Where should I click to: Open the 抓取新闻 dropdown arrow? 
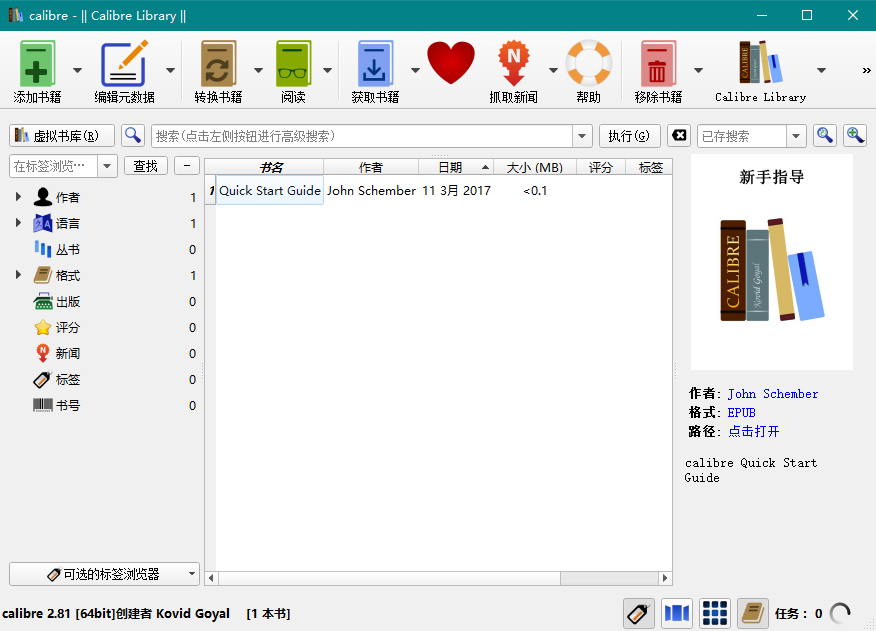[553, 70]
